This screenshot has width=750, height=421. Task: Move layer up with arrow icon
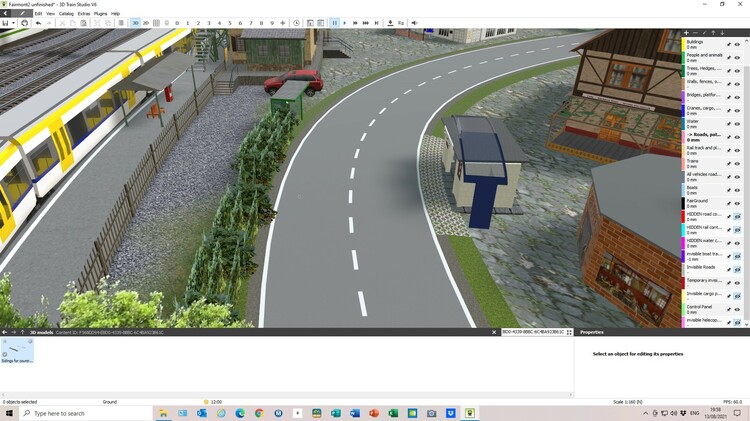click(x=713, y=33)
